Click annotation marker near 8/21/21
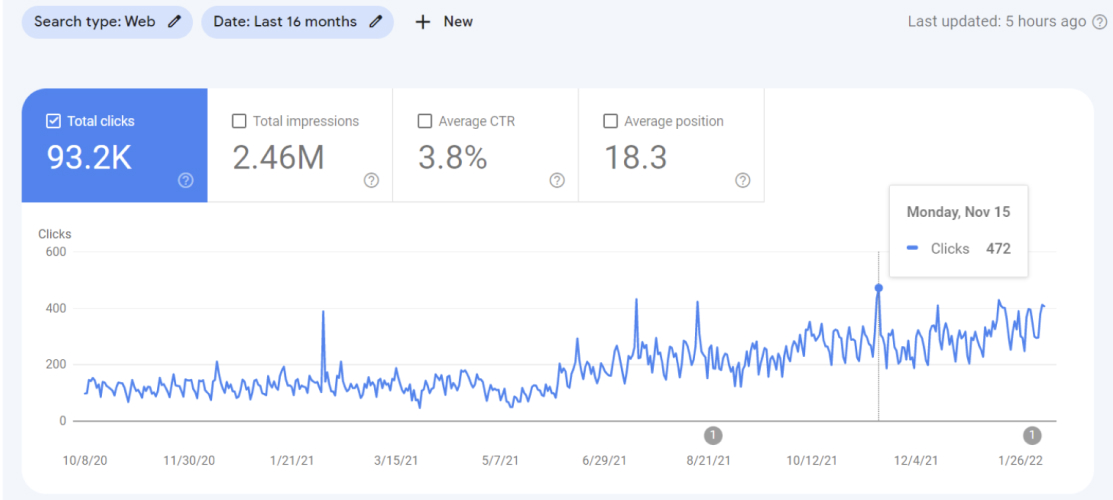This screenshot has width=1113, height=500. coord(713,435)
